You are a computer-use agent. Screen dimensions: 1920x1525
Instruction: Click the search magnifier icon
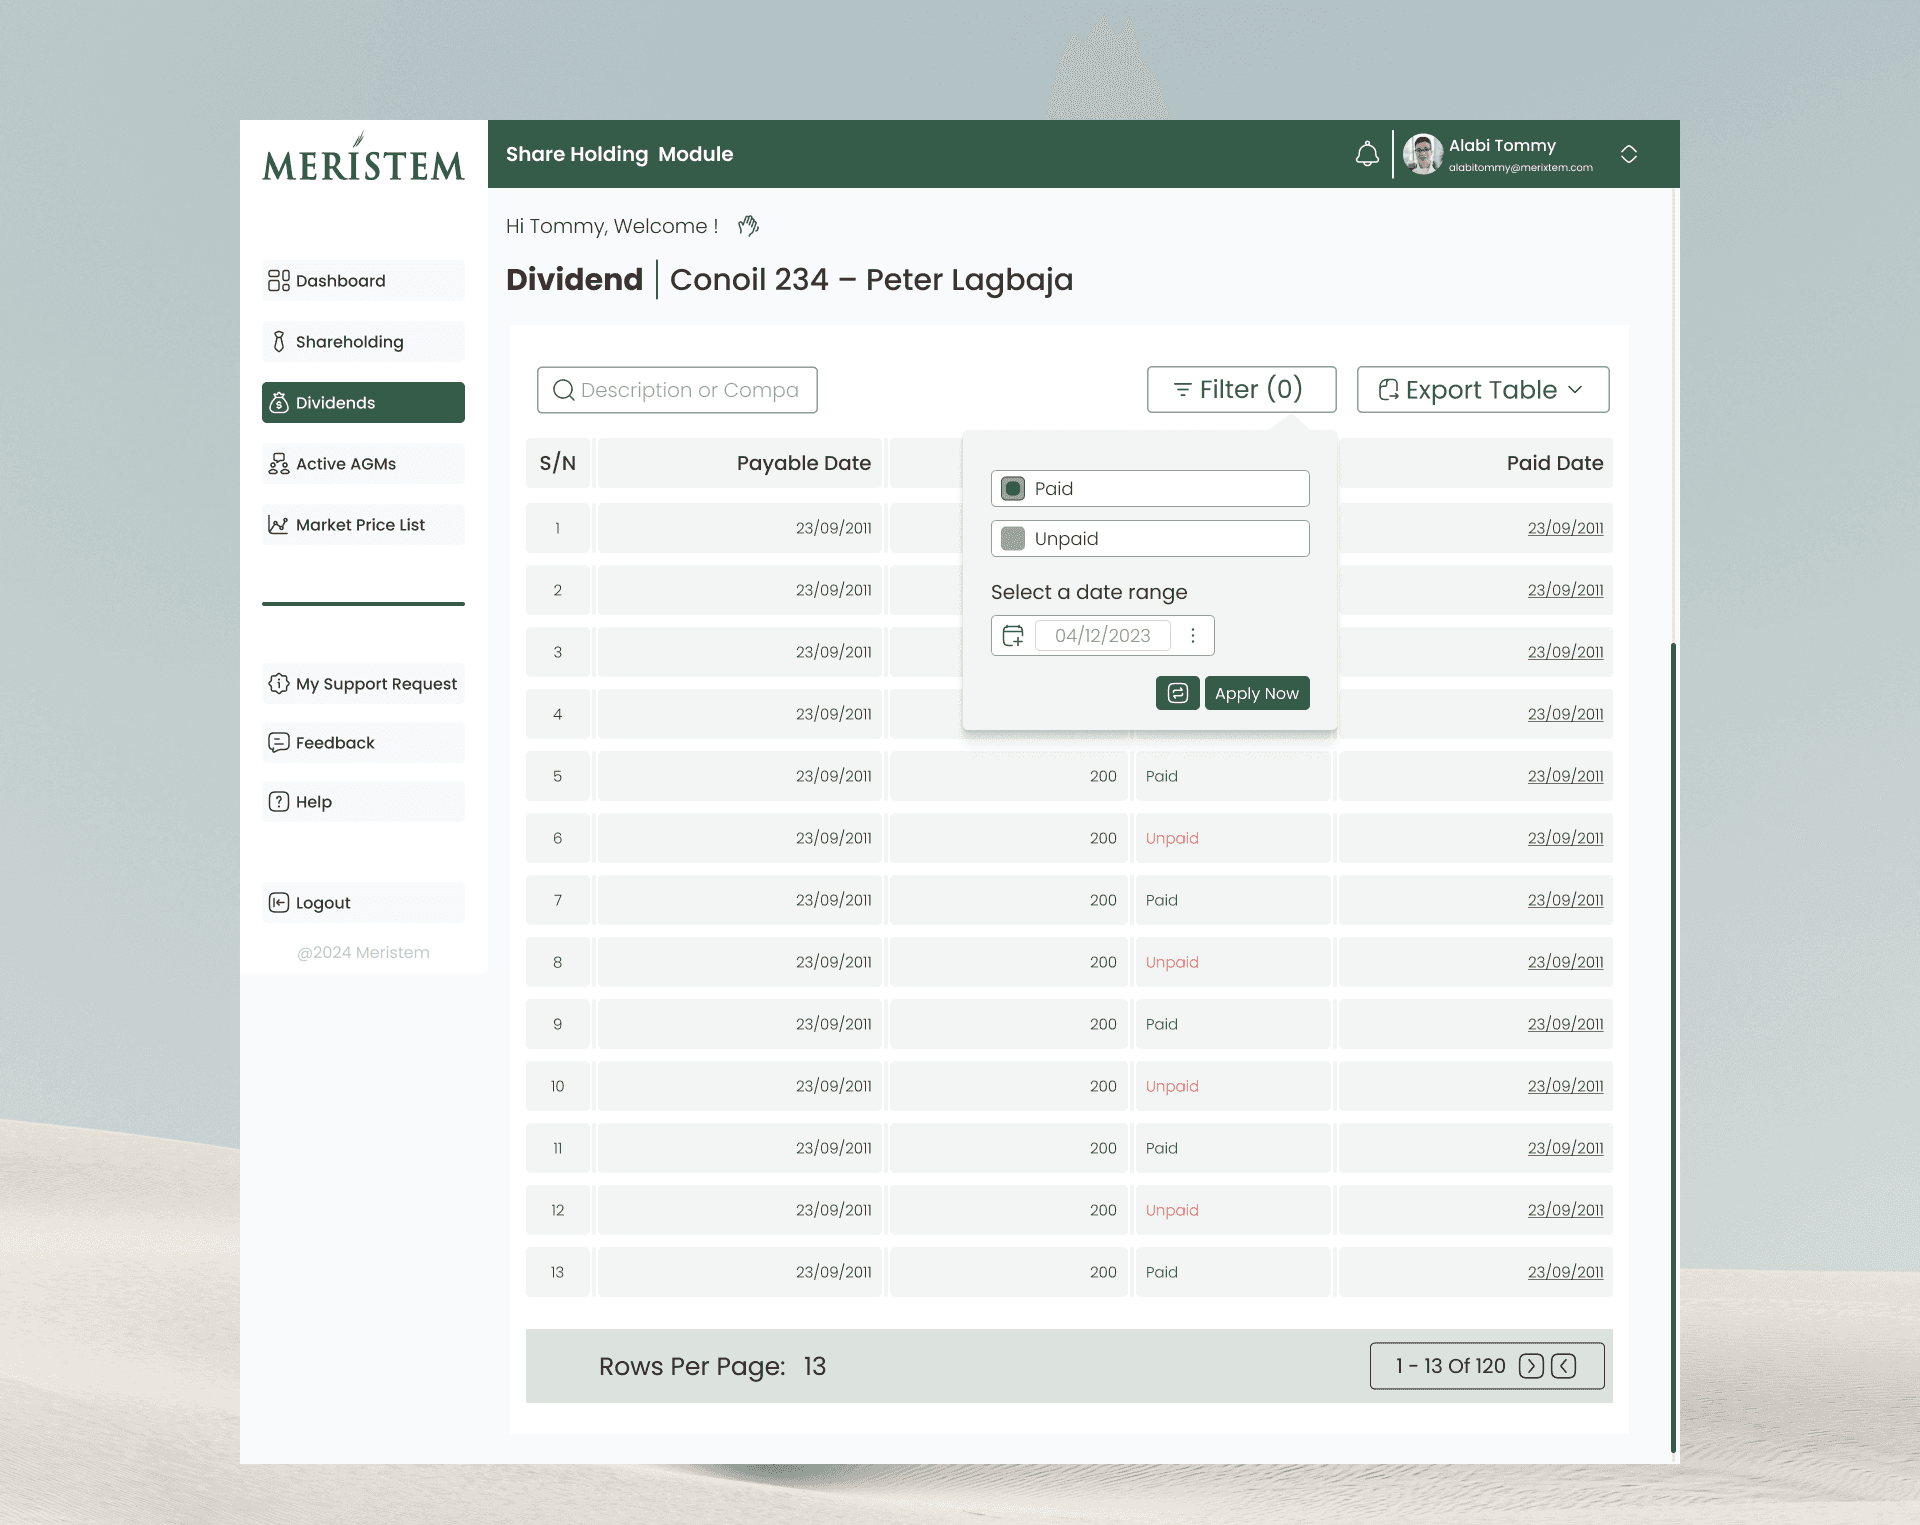[564, 390]
